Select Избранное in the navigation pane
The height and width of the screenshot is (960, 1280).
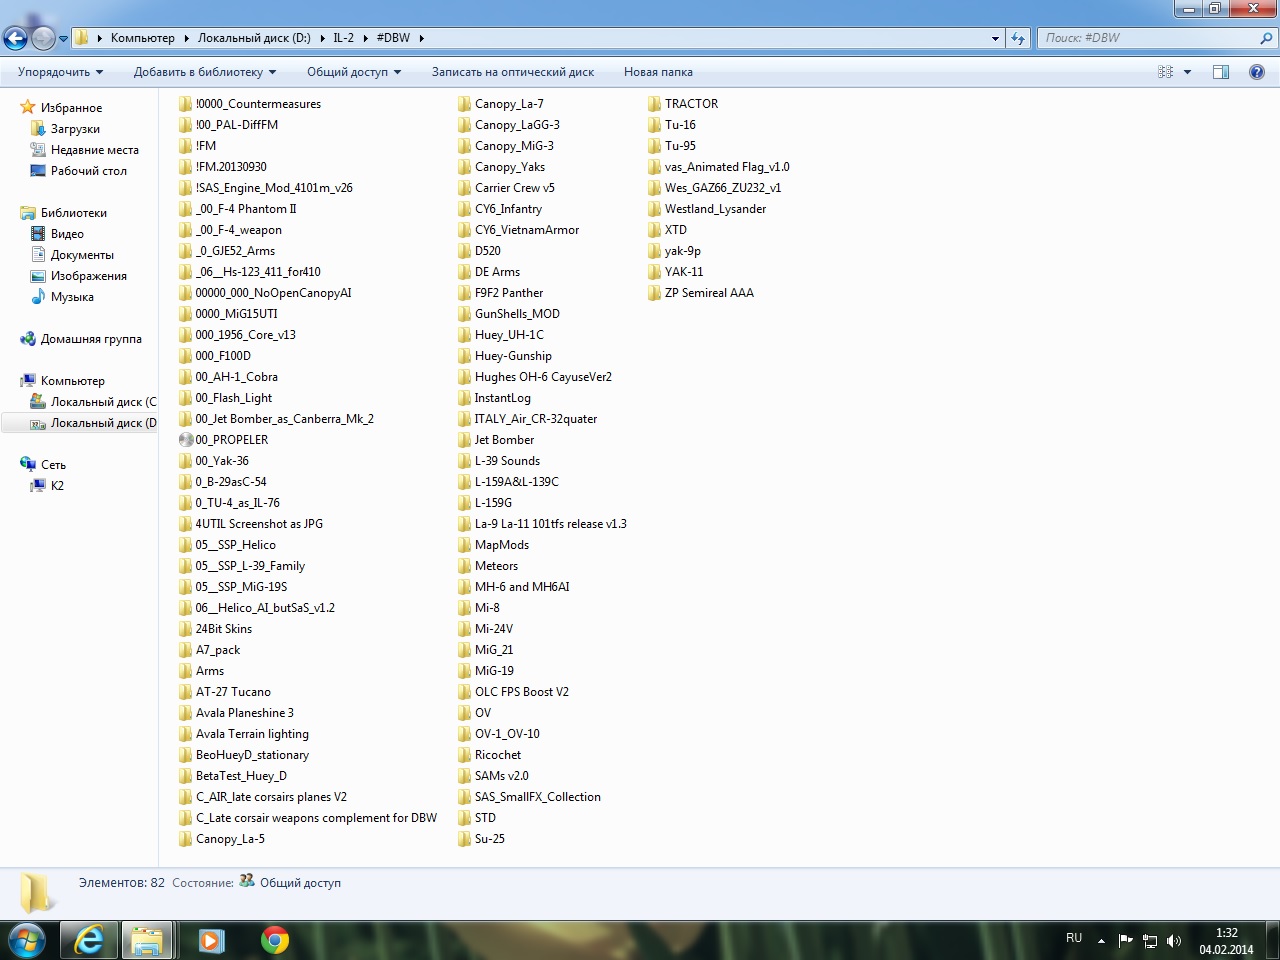coord(71,108)
